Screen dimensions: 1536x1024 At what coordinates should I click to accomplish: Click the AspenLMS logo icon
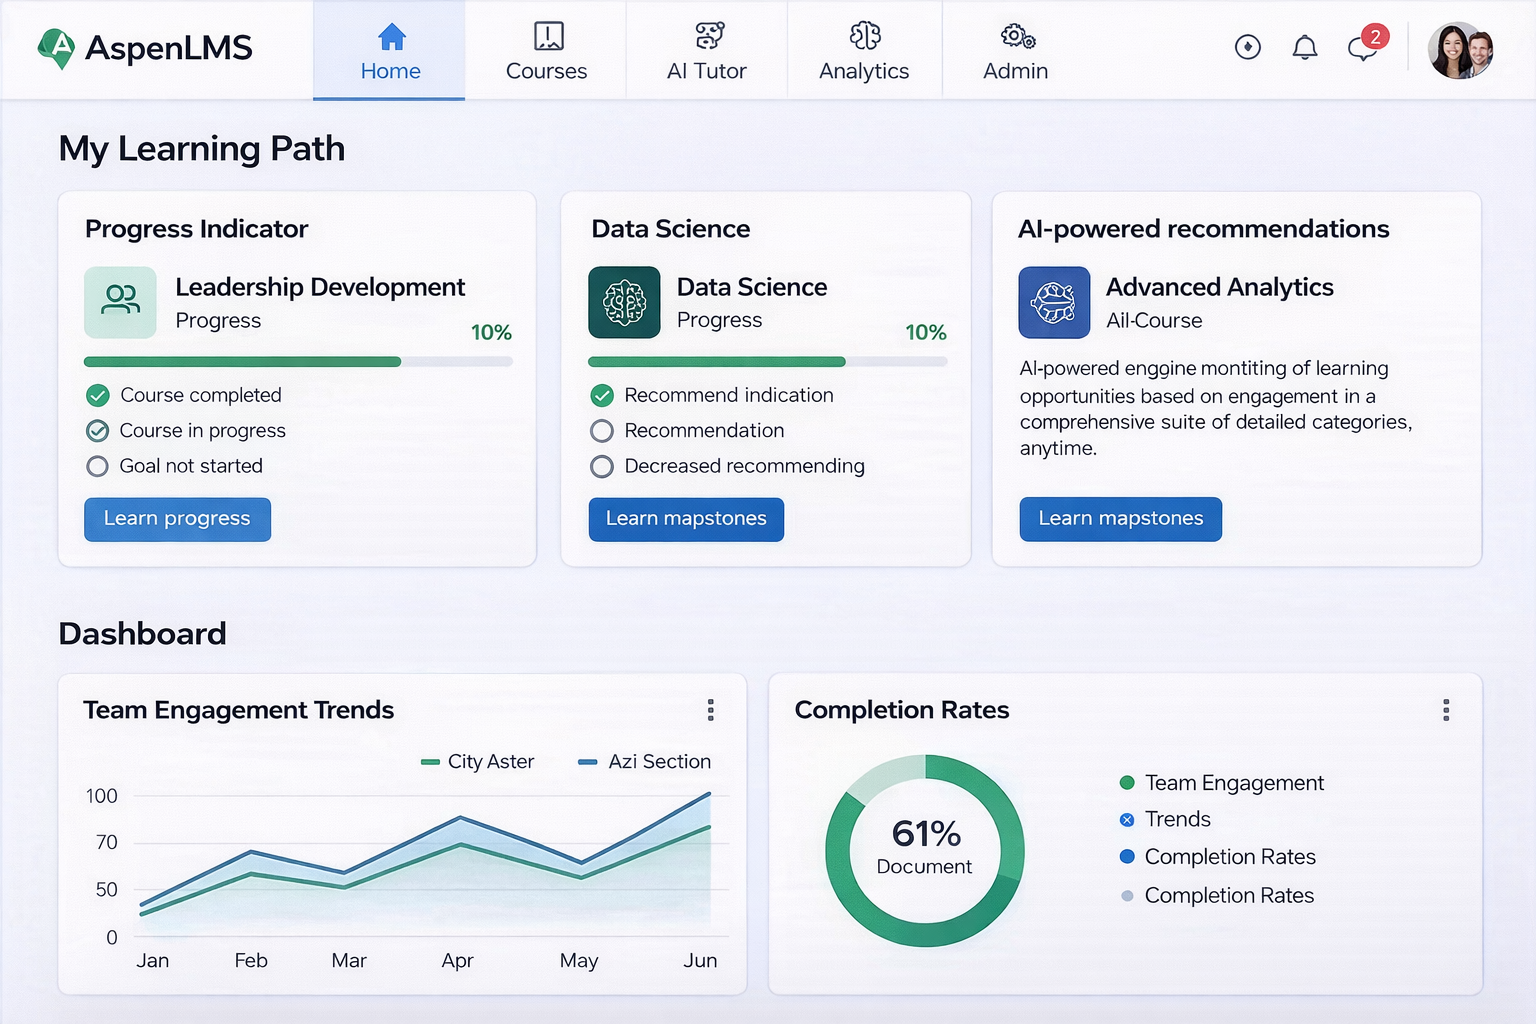57,48
